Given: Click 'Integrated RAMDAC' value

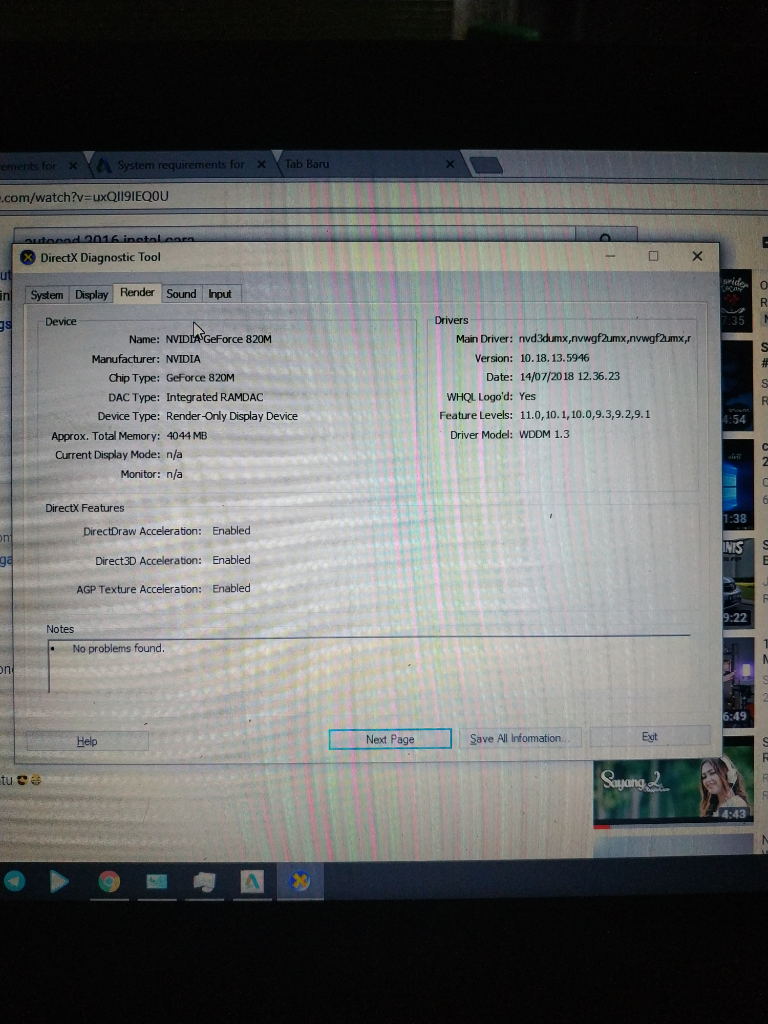Looking at the screenshot, I should point(214,397).
